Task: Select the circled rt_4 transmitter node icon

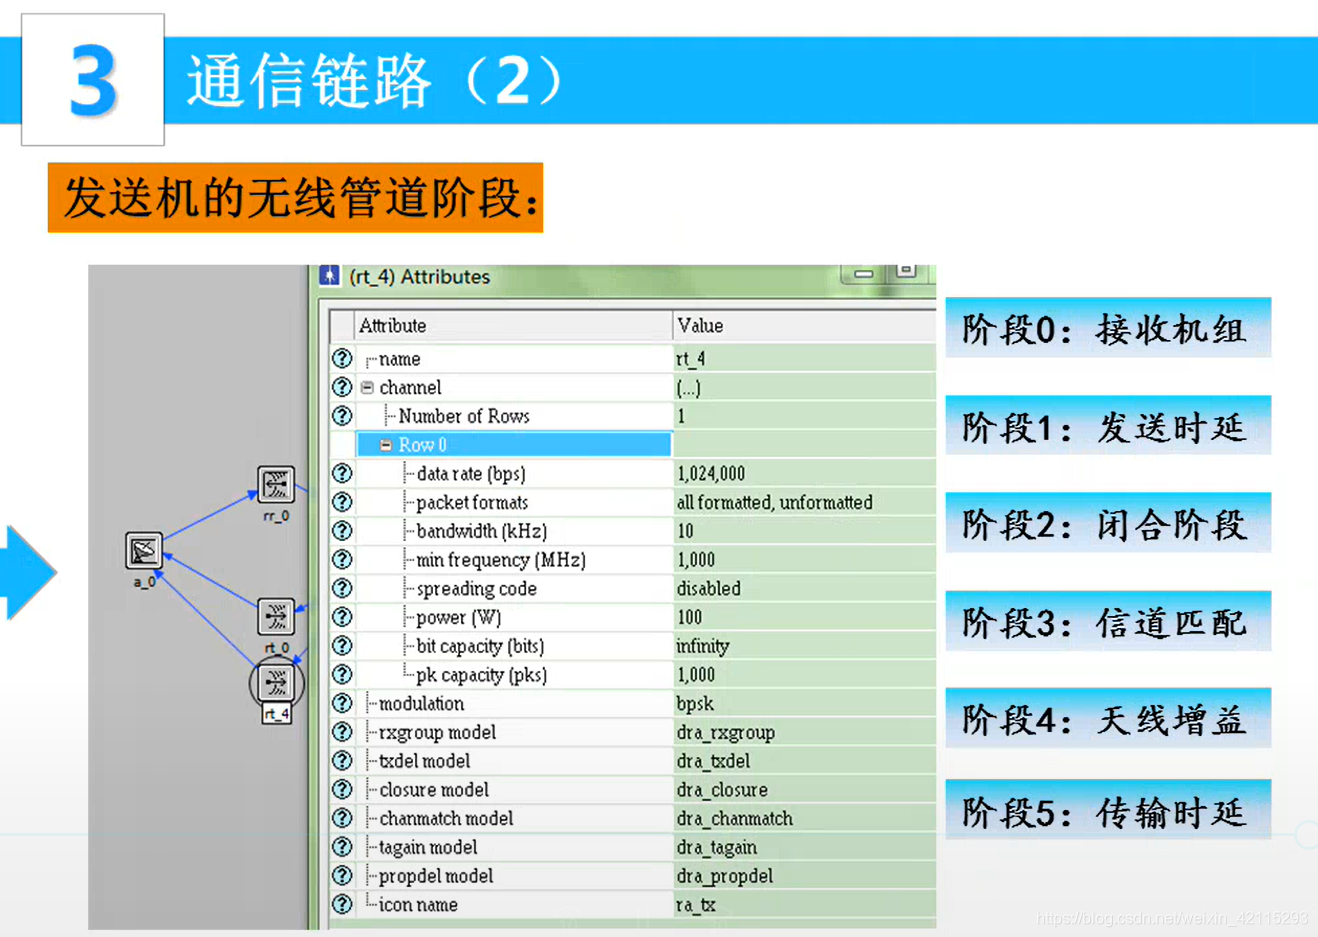Action: pos(276,683)
